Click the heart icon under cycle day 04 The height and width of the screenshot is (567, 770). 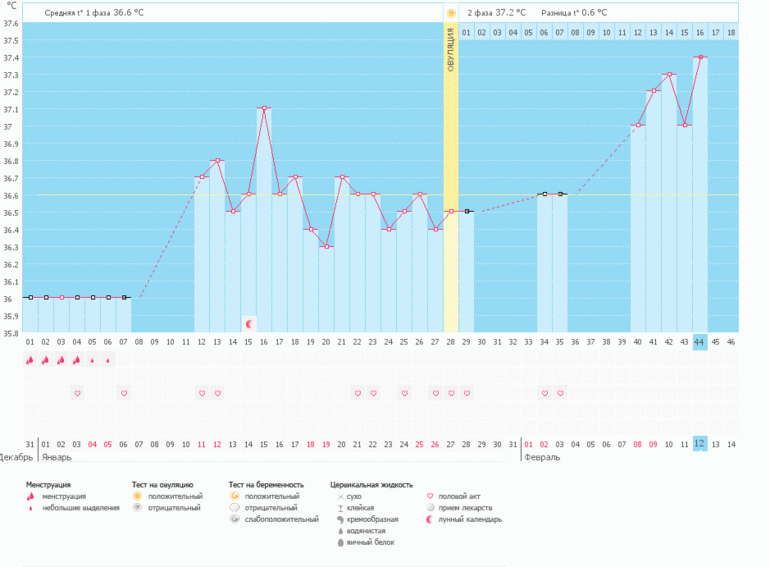click(x=77, y=393)
